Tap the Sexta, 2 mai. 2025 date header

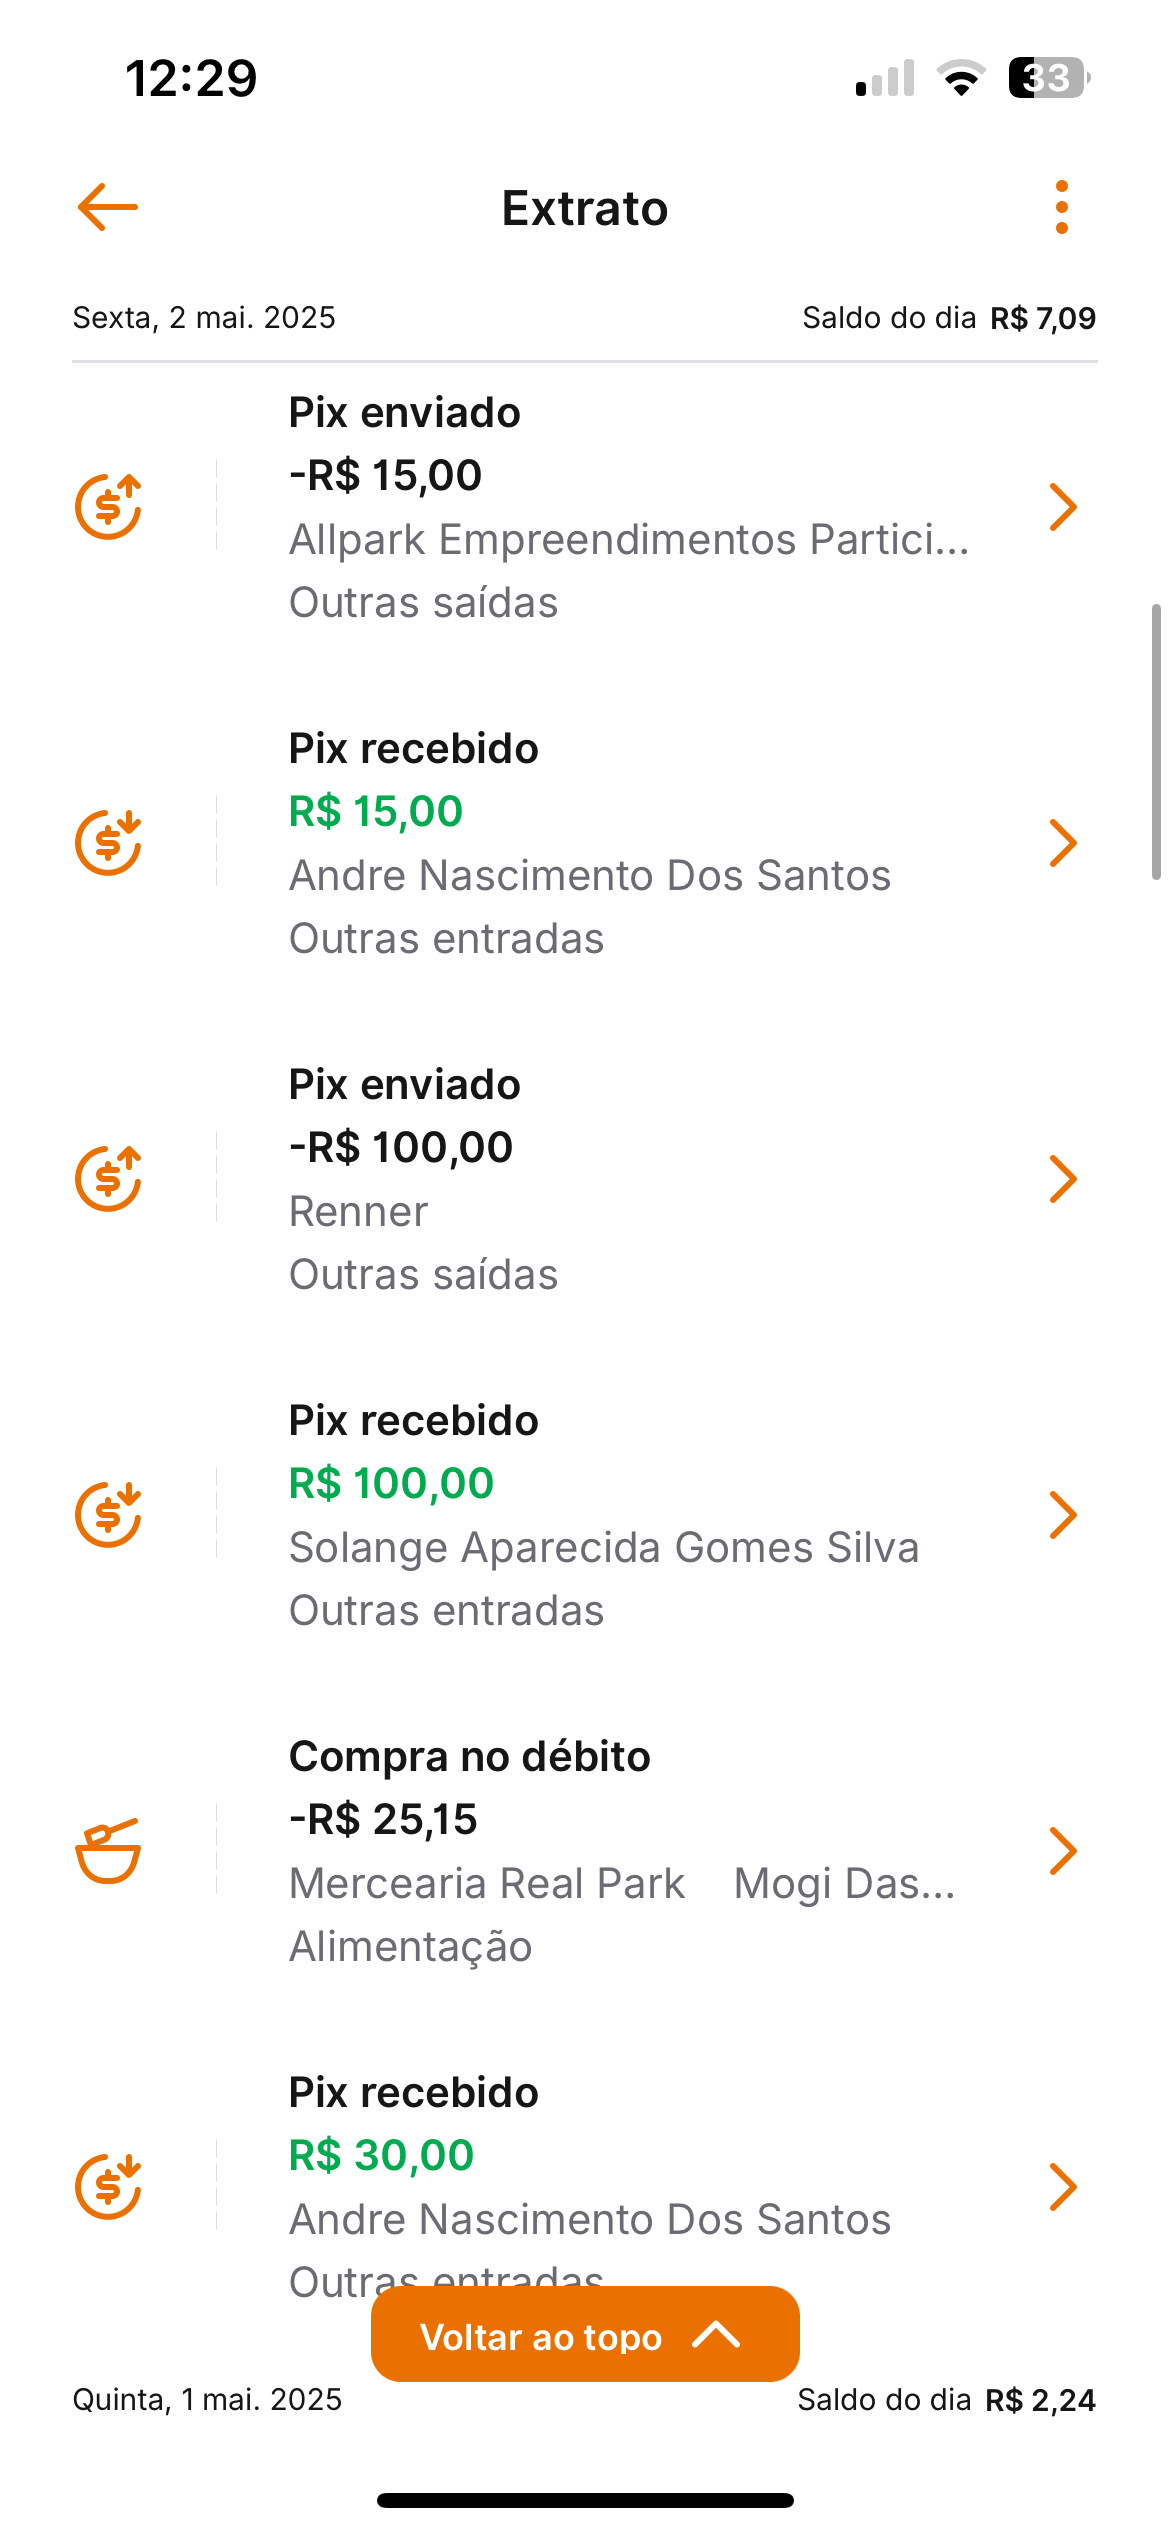click(204, 318)
